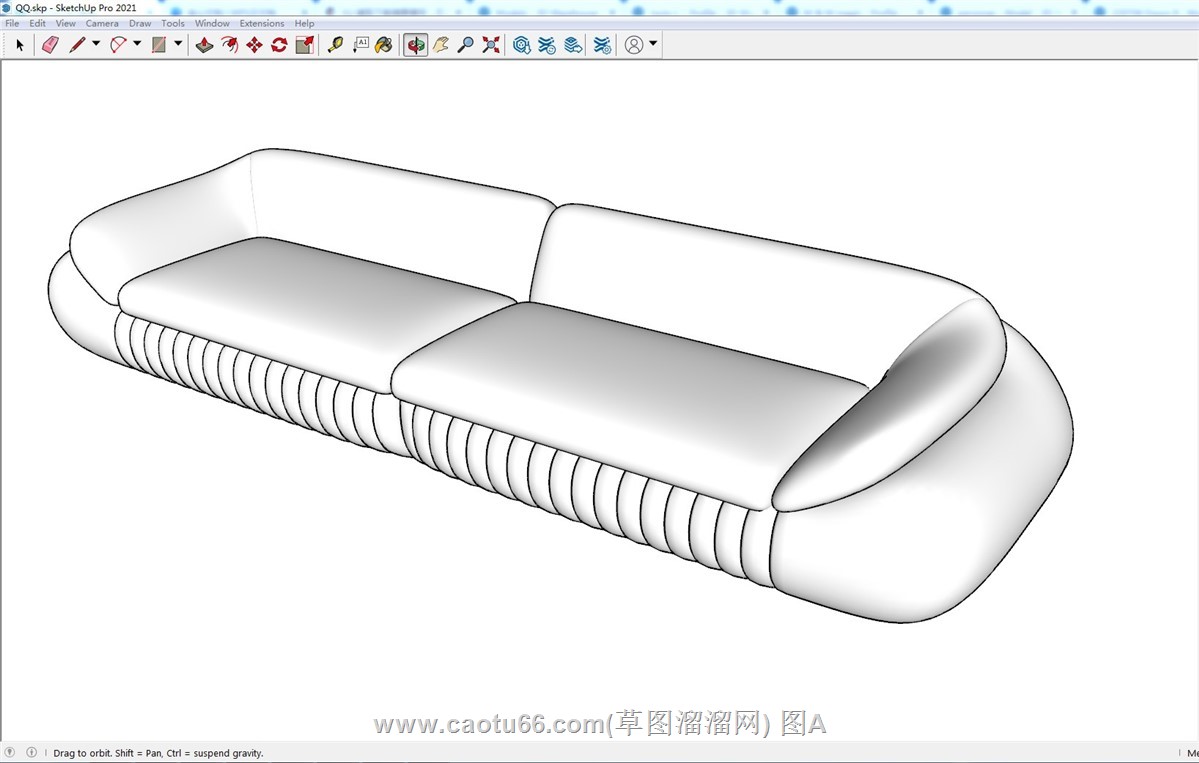Viewport: 1199px width, 763px height.
Task: Click the Send to LayOut icon
Action: [x=573, y=45]
